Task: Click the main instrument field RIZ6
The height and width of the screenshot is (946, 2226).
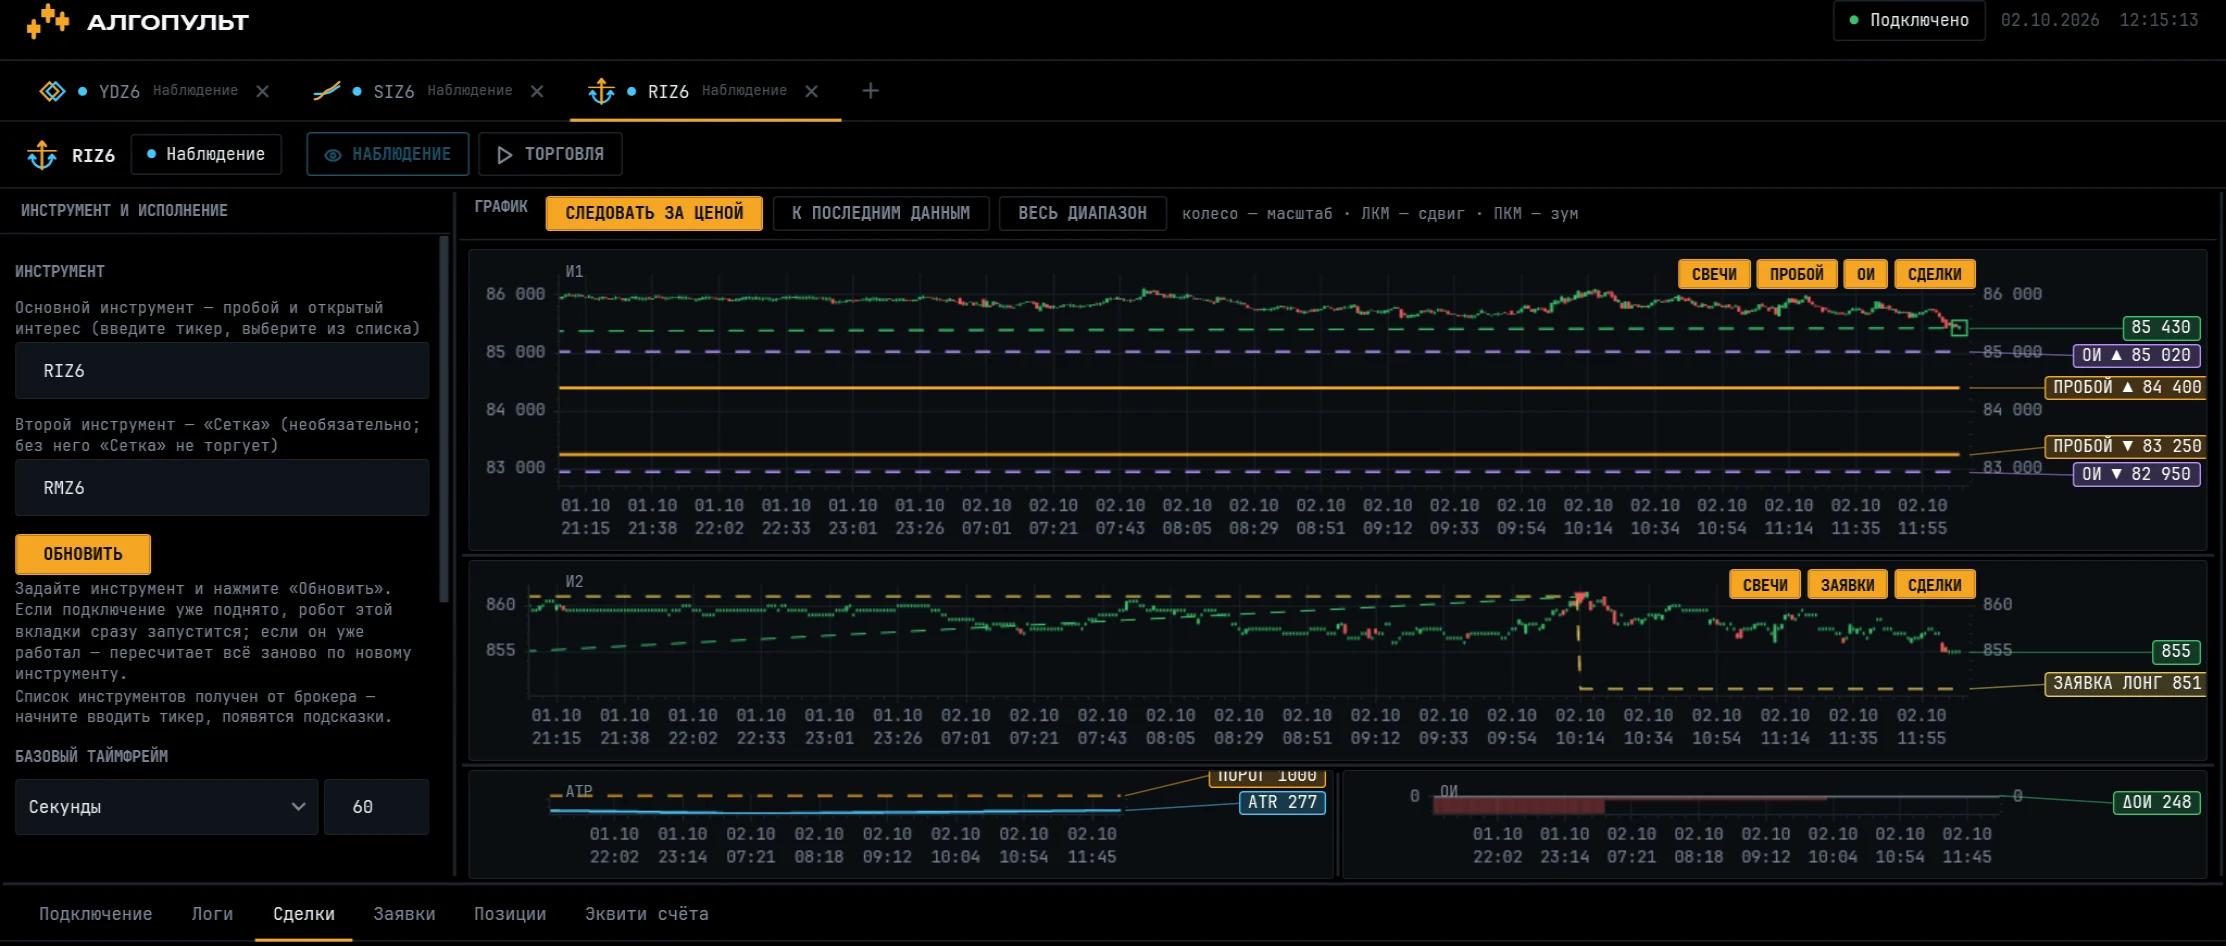Action: tap(222, 371)
